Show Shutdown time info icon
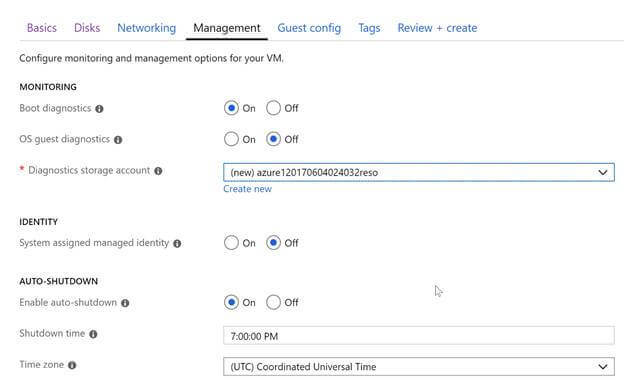This screenshot has height=380, width=624. (x=93, y=334)
